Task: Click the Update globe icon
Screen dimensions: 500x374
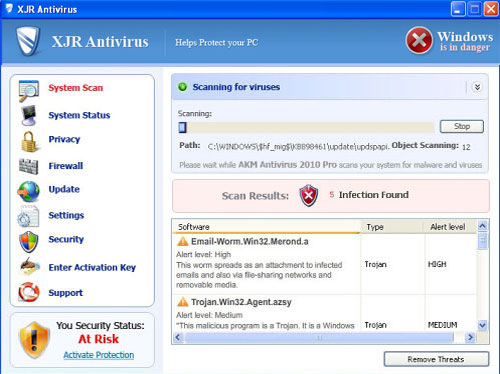Action: (29, 191)
